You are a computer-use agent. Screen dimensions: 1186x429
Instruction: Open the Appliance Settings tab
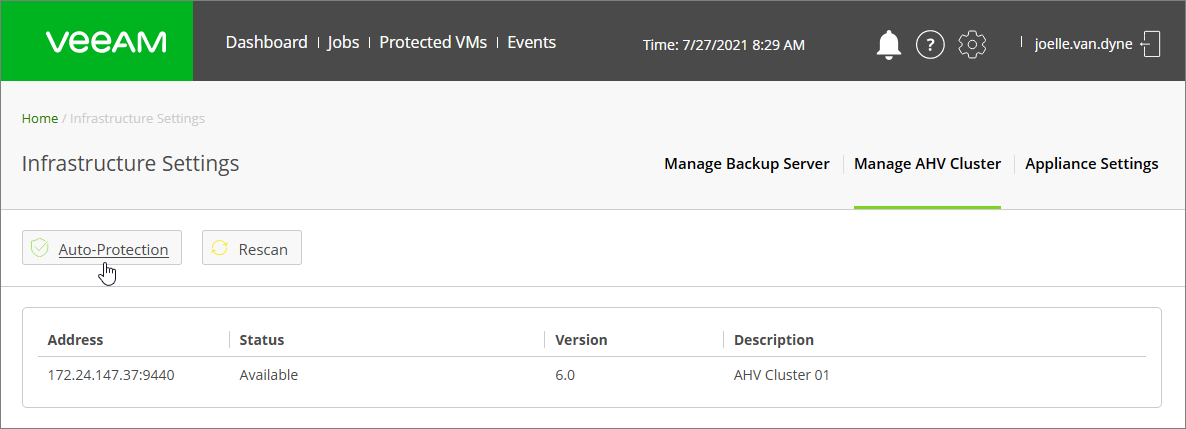coord(1091,163)
